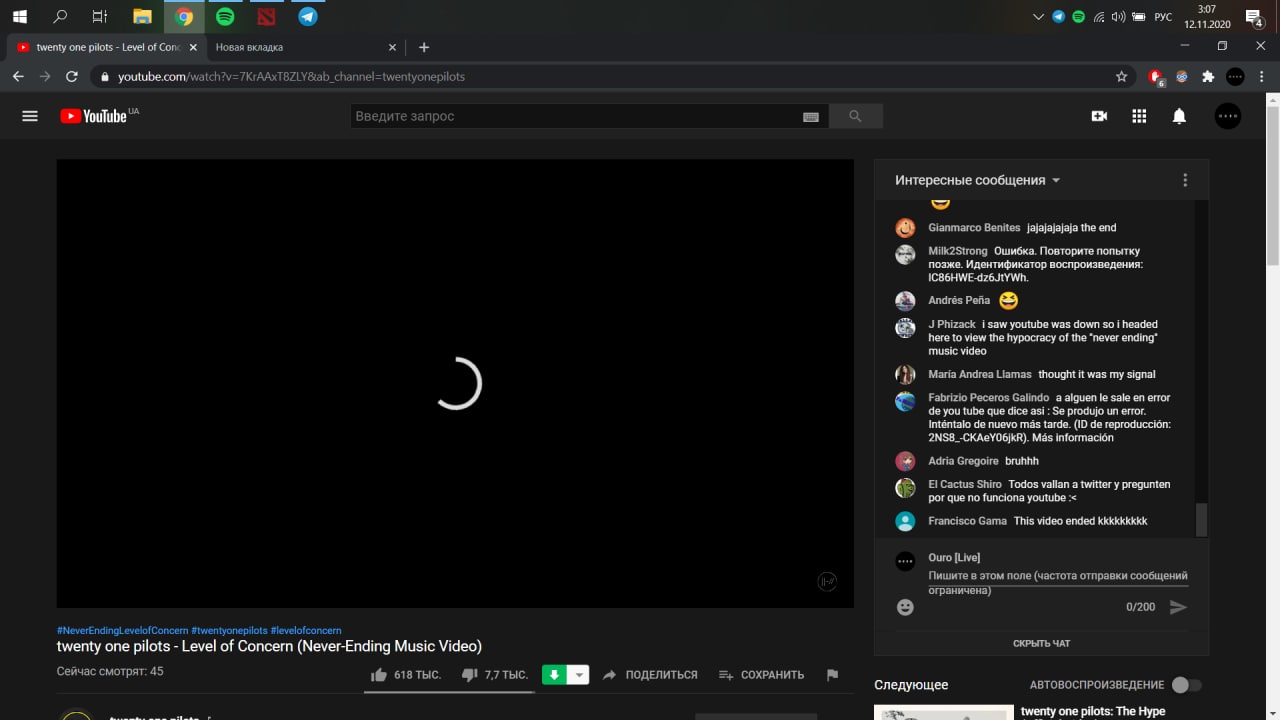Open the emoji picker in chat
This screenshot has width=1280, height=720.
tap(905, 607)
